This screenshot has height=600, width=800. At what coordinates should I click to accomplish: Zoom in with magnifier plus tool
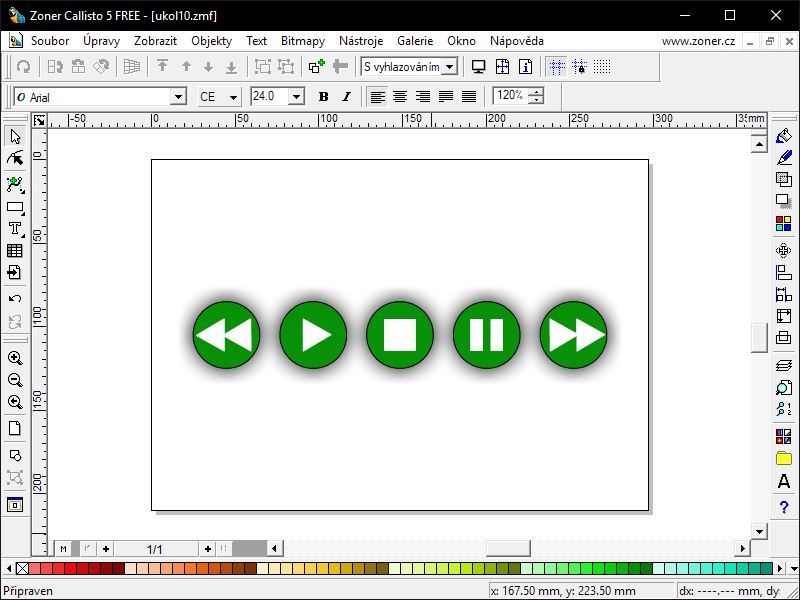coord(15,358)
